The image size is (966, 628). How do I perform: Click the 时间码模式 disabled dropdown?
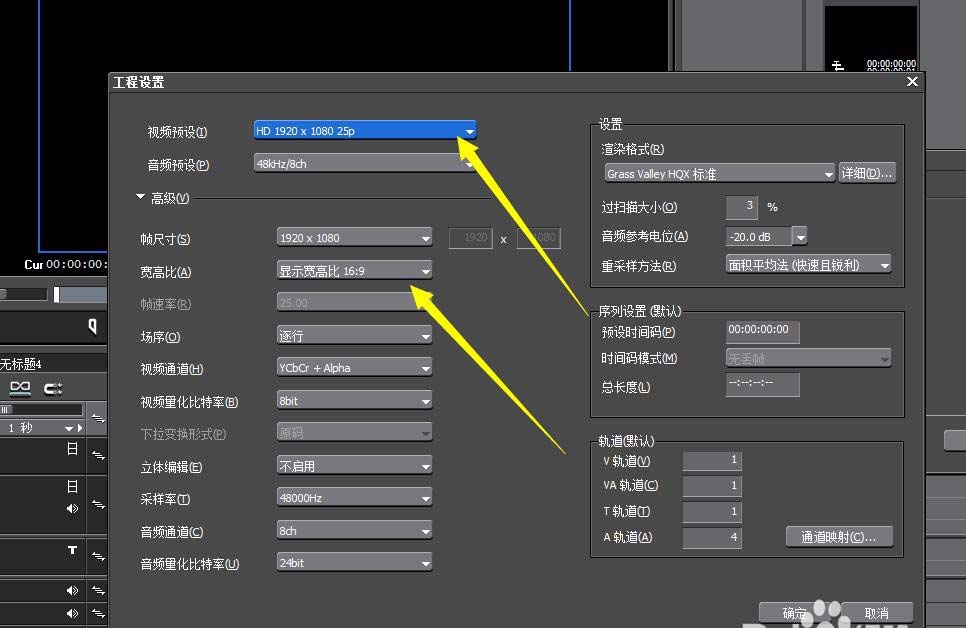pyautogui.click(x=808, y=358)
